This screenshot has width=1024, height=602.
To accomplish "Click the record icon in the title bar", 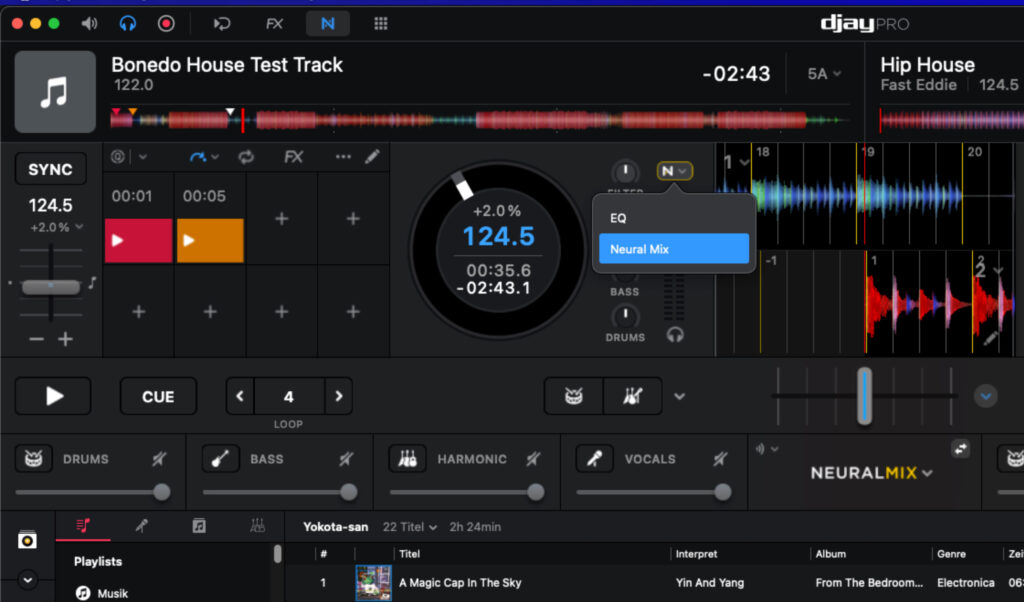I will [166, 23].
